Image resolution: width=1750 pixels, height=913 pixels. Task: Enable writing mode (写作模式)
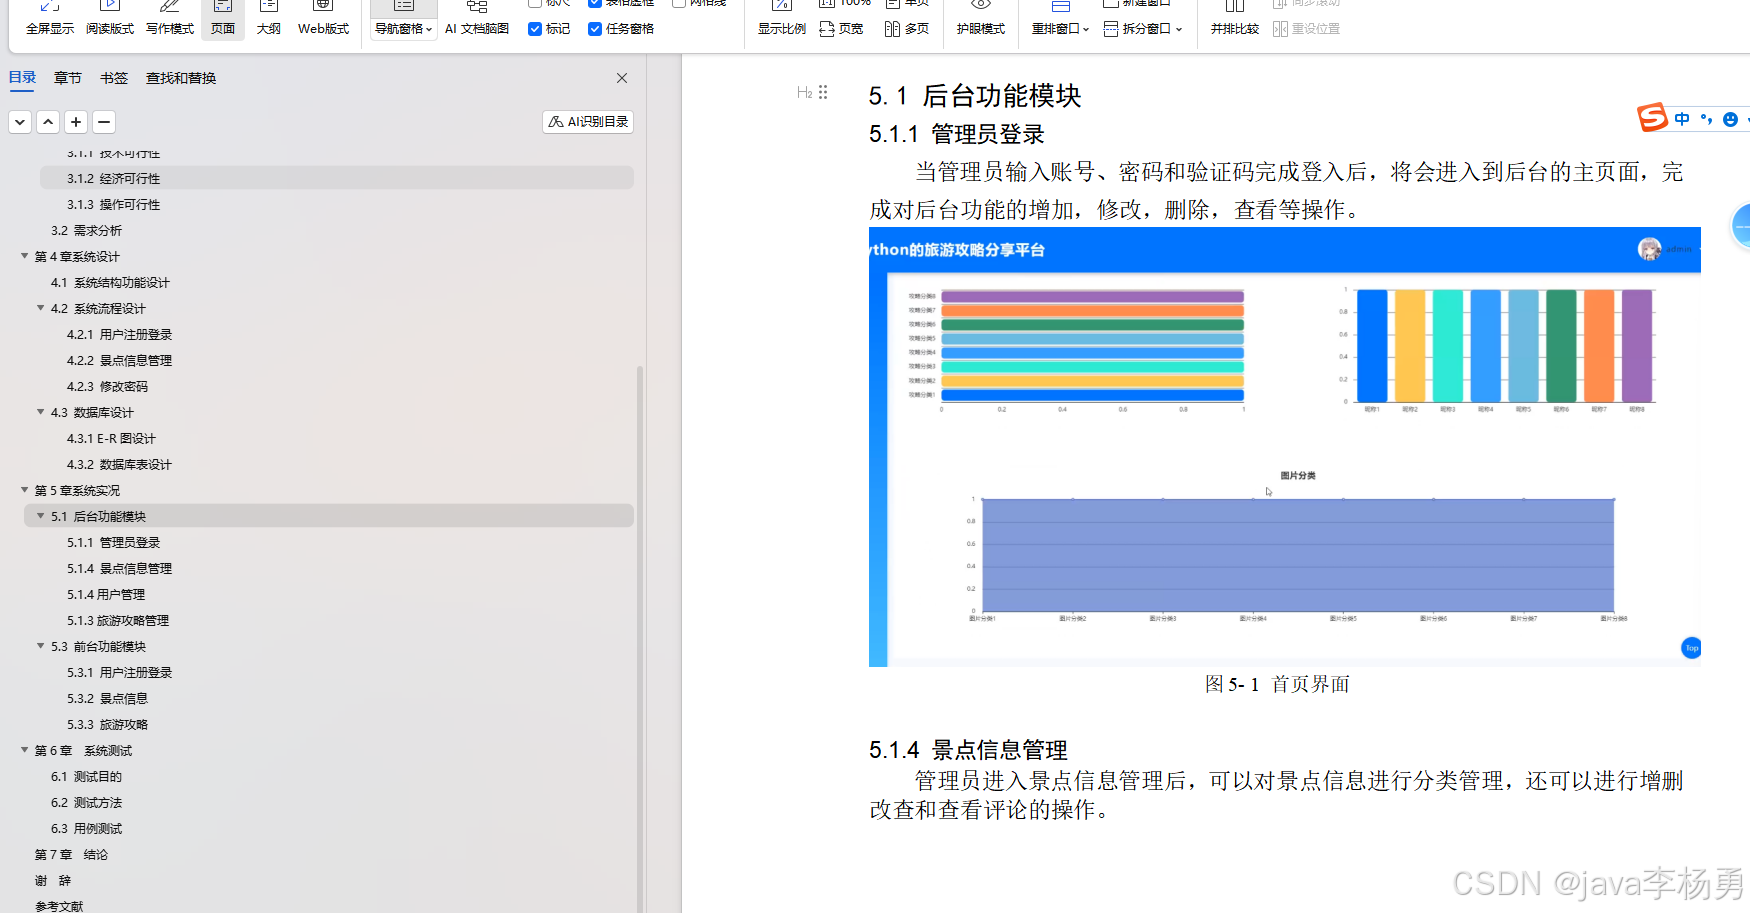(170, 18)
